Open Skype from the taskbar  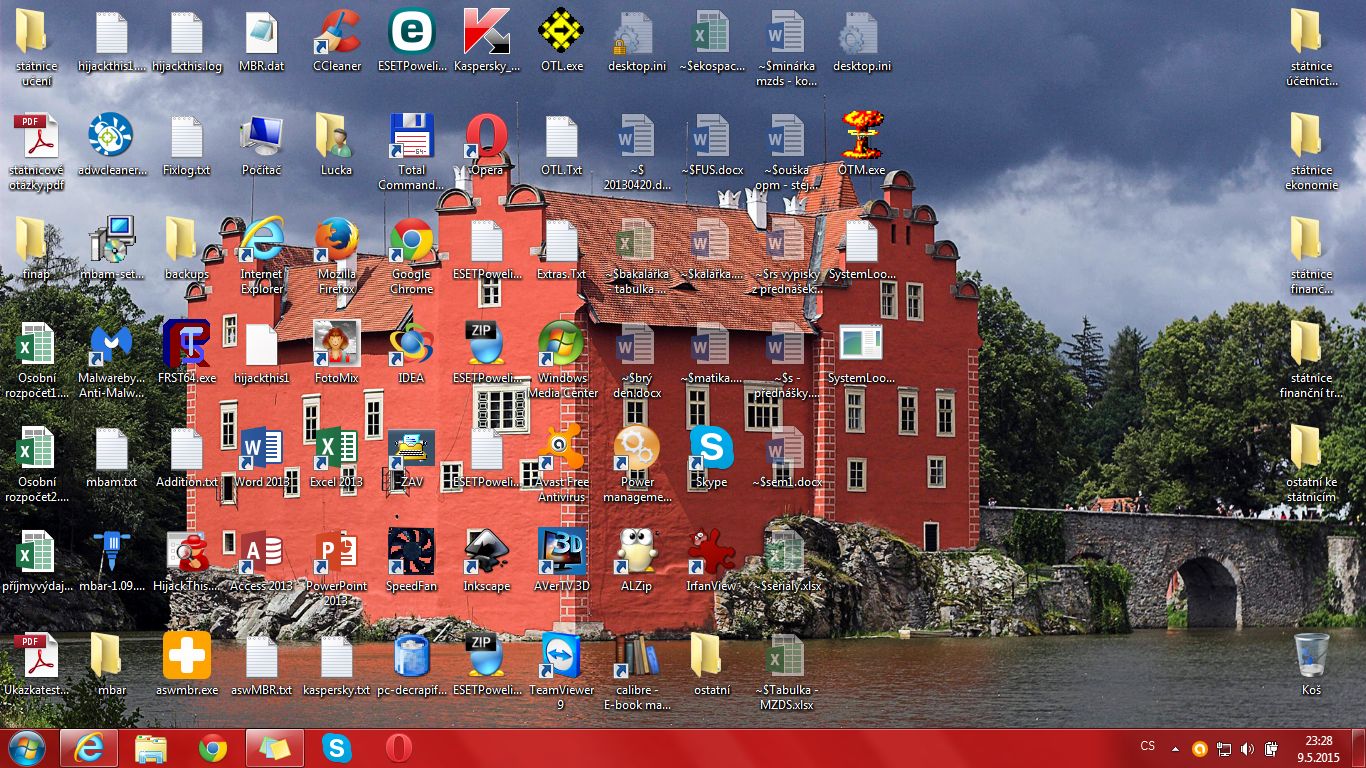pos(337,747)
